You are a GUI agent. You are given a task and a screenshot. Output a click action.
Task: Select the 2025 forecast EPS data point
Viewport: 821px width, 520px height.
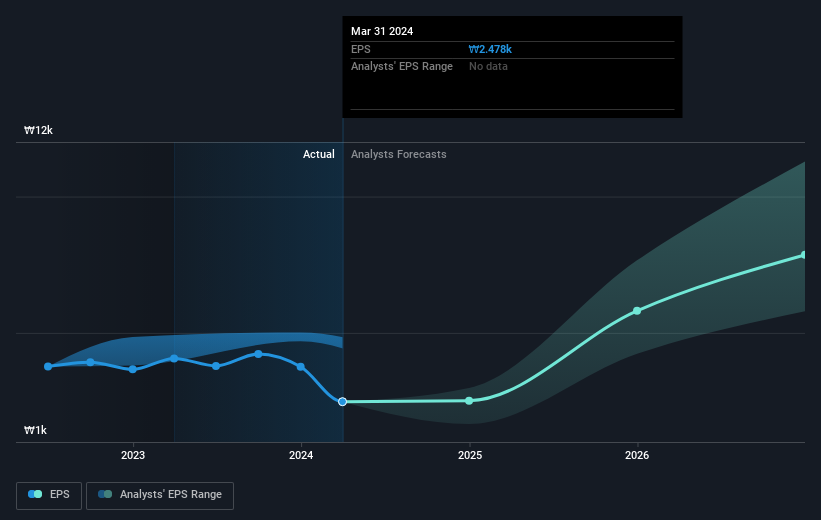[x=469, y=401]
